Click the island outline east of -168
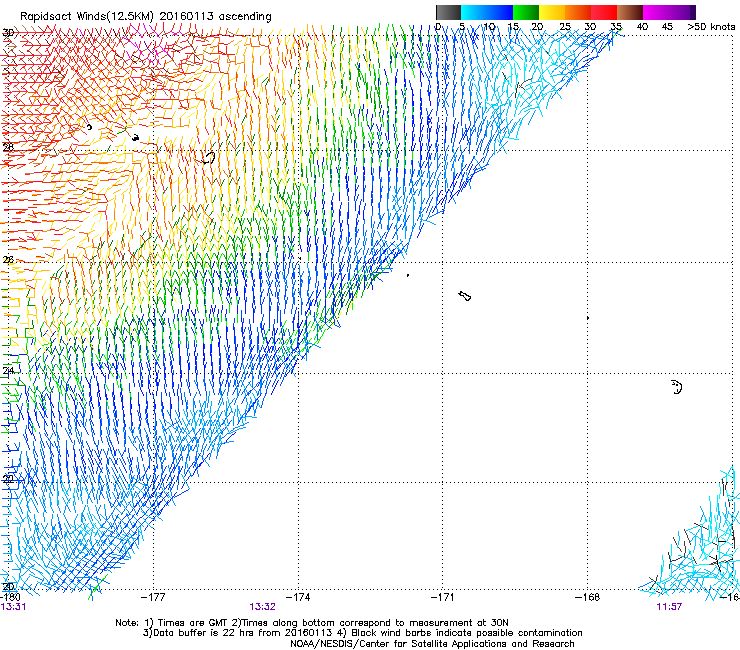The width and height of the screenshot is (740, 650). coord(677,387)
